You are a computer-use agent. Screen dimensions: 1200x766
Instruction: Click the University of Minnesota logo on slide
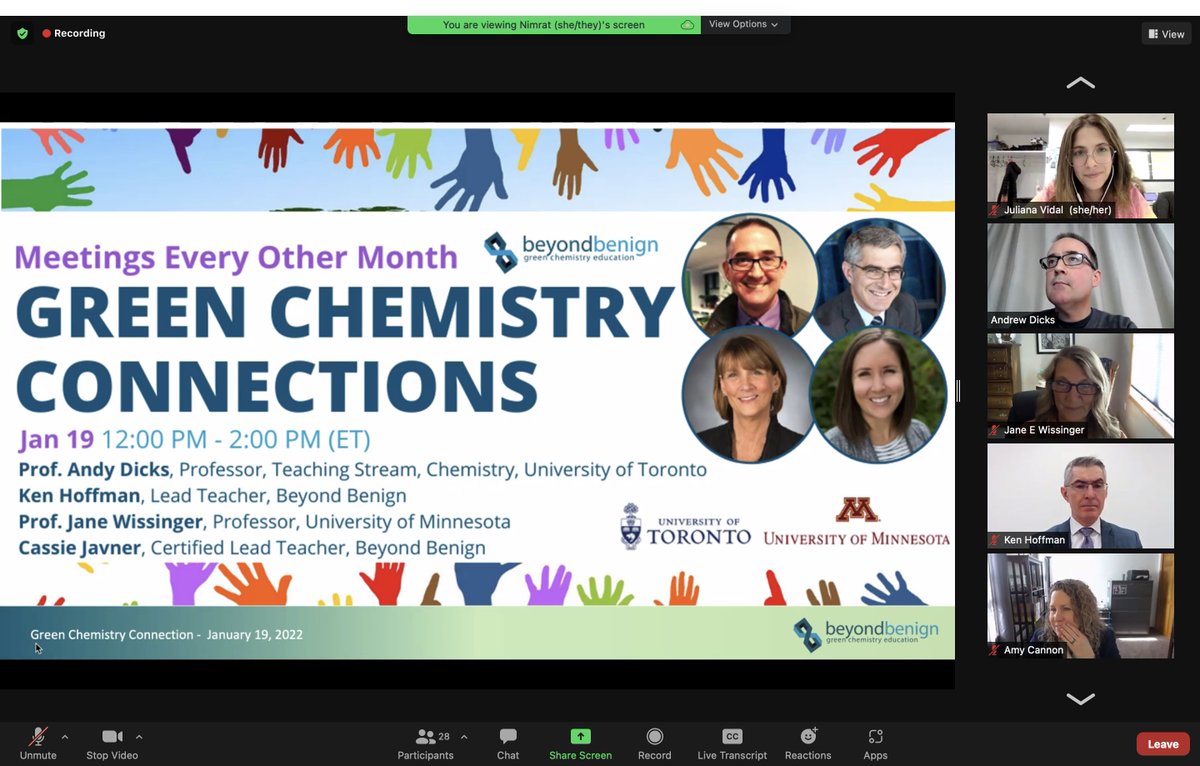tap(856, 523)
